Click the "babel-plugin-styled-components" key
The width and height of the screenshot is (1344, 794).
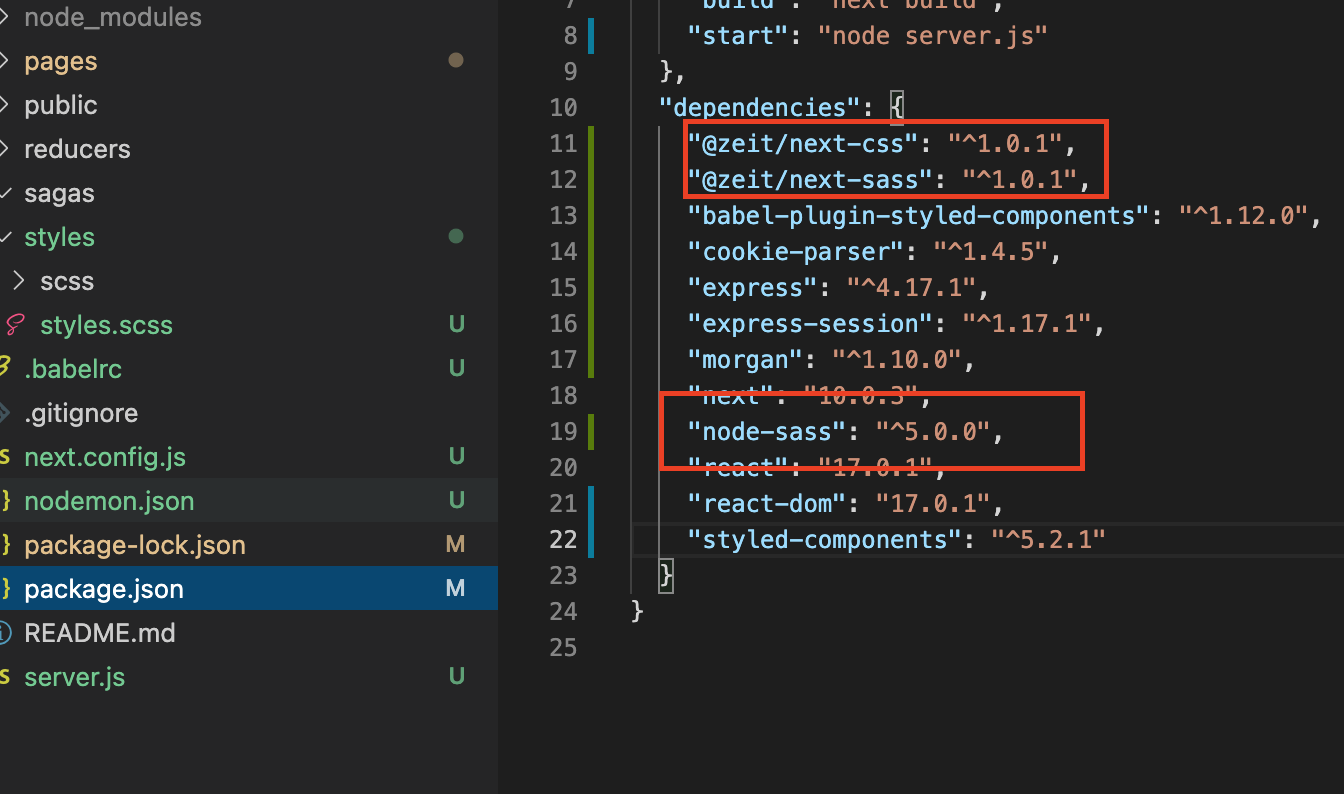pos(919,215)
